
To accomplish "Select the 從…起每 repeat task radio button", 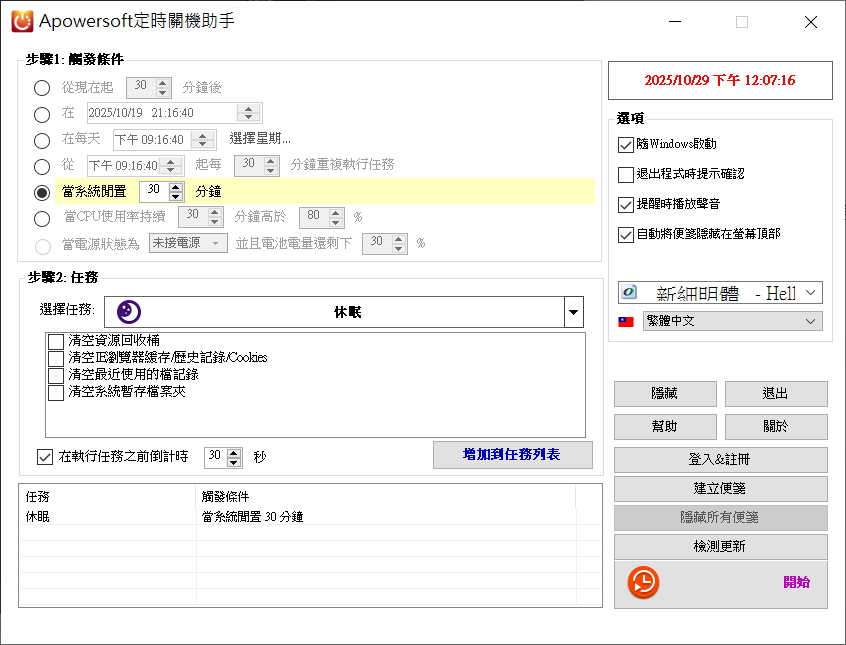I will 42,166.
